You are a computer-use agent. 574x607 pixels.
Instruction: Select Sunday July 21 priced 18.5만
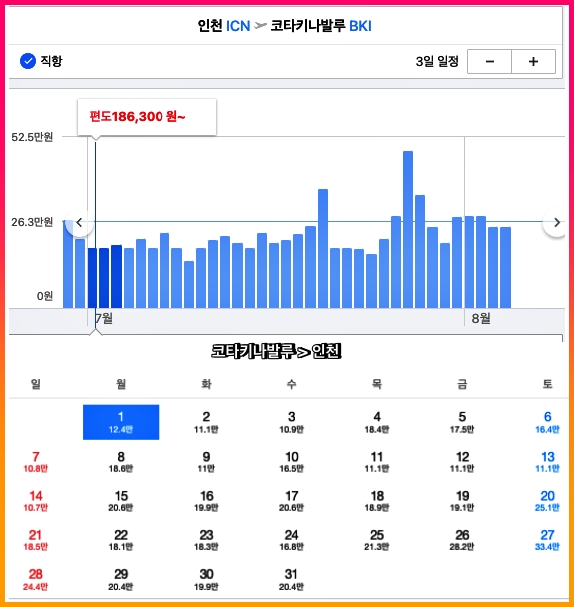coord(36,540)
